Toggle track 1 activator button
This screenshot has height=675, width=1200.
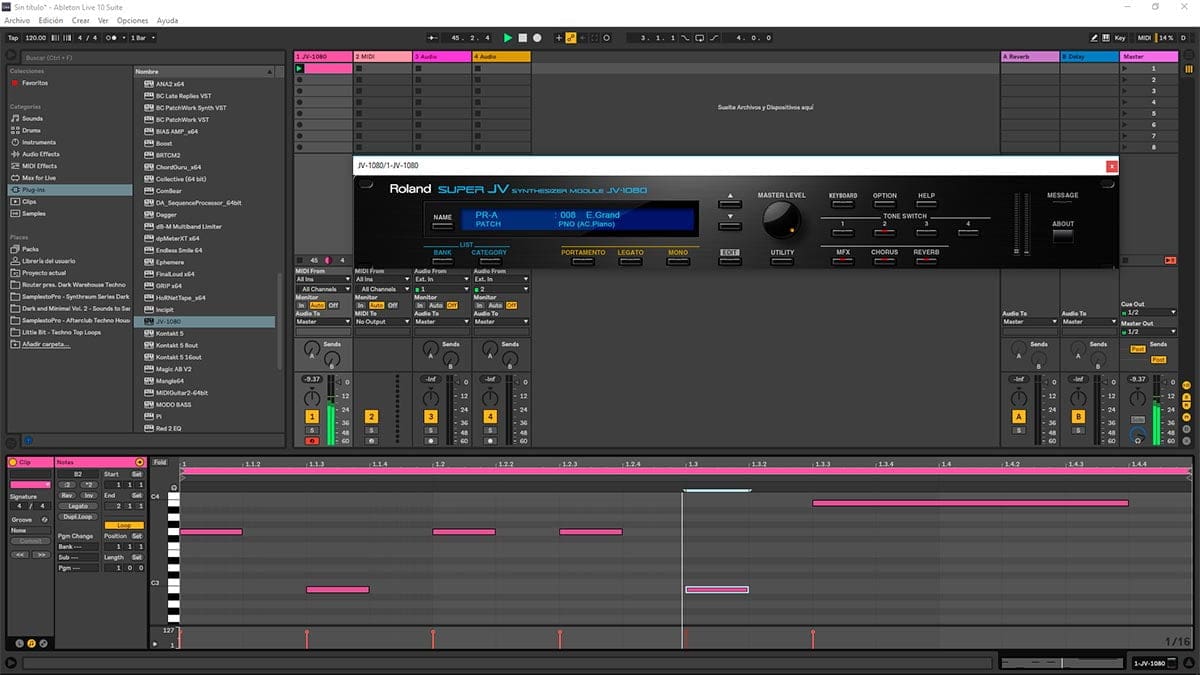click(312, 416)
